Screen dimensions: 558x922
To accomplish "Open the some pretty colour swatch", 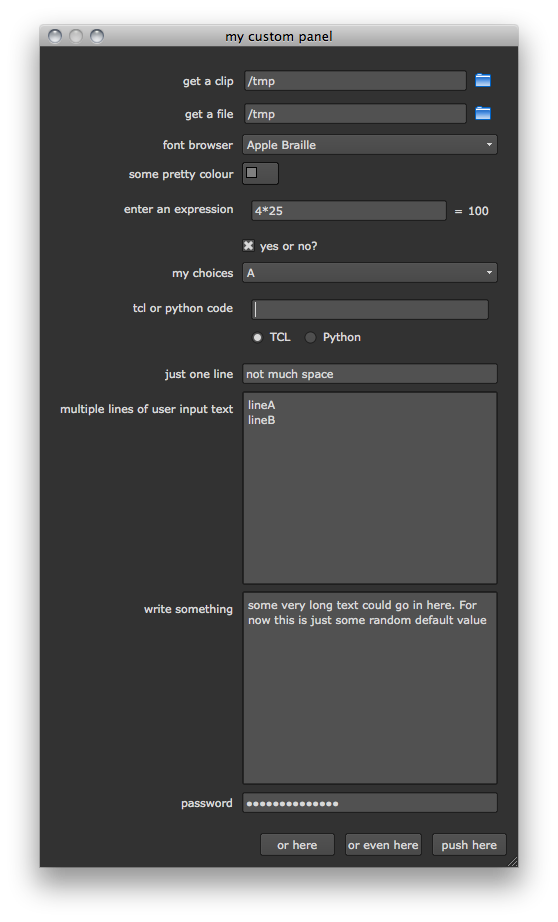I will click(x=260, y=173).
